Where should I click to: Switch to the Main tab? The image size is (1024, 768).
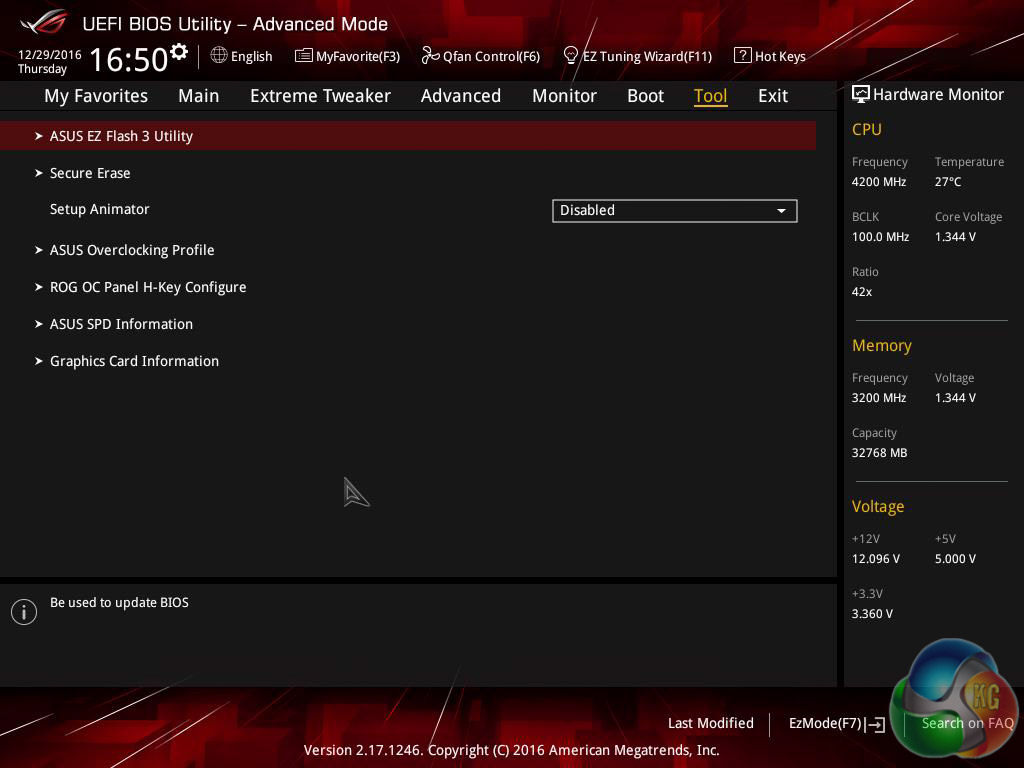[199, 96]
